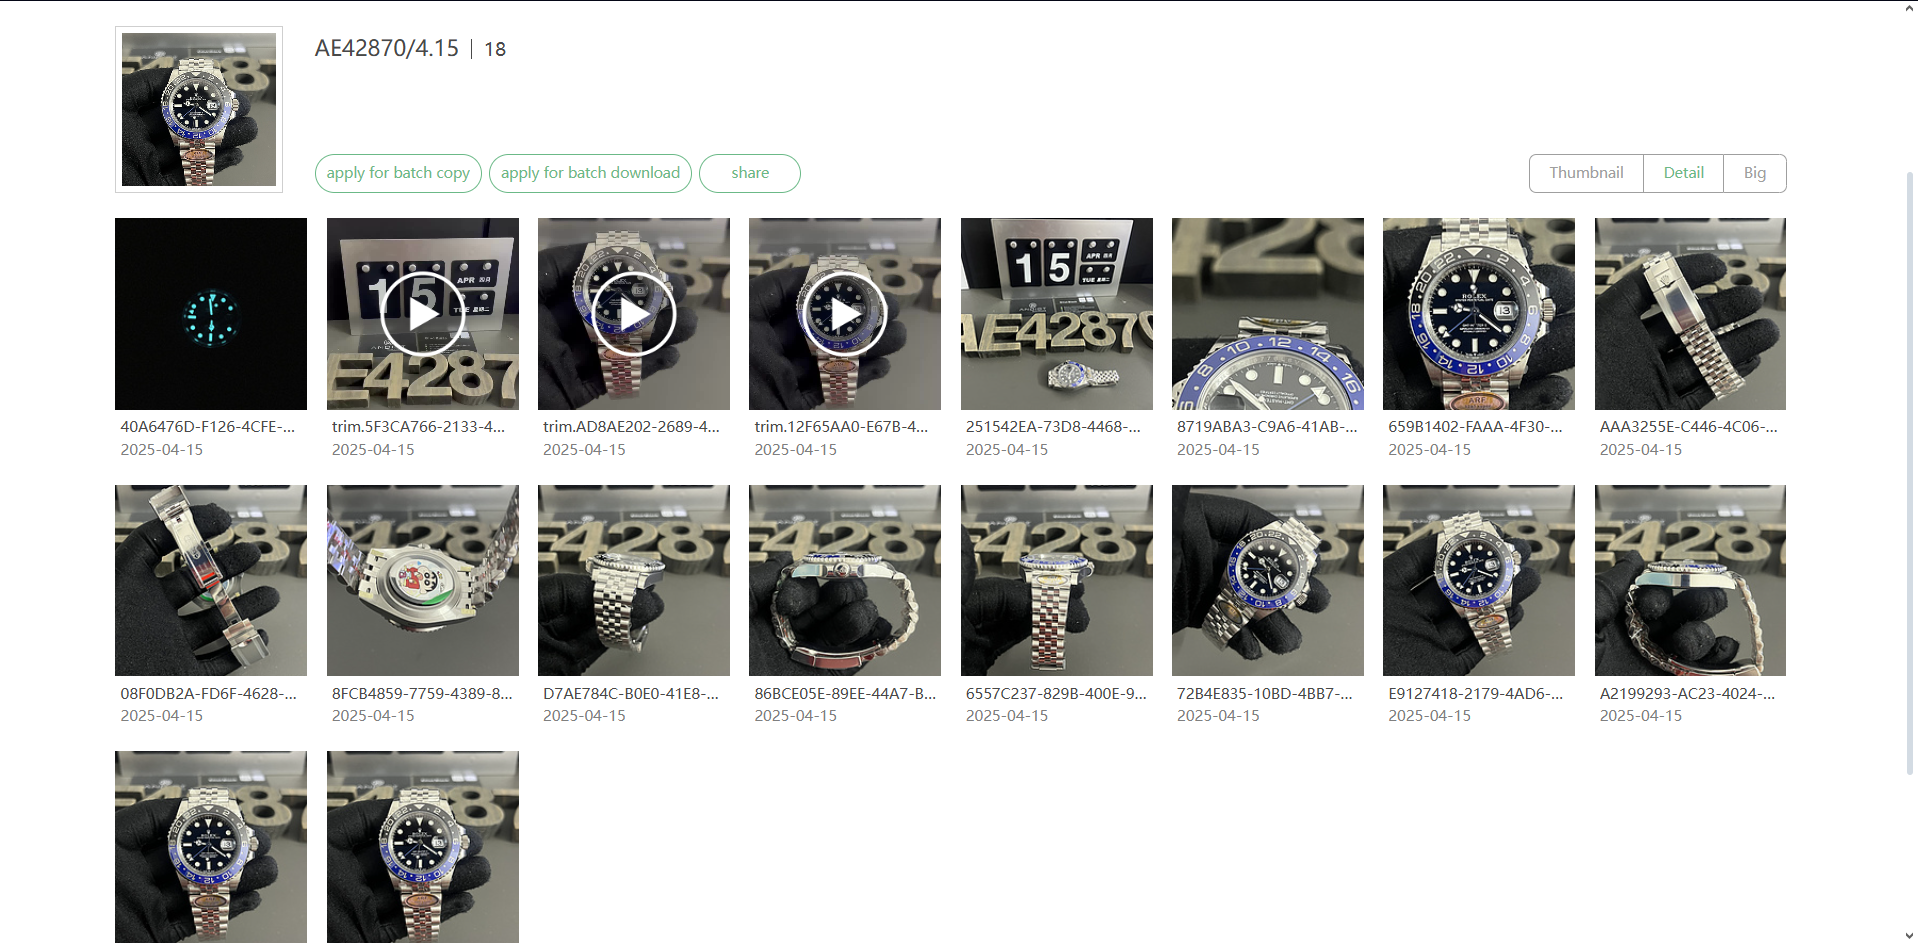Play the trim.12F65AA0 video
This screenshot has height=943, width=1918.
[x=845, y=314]
